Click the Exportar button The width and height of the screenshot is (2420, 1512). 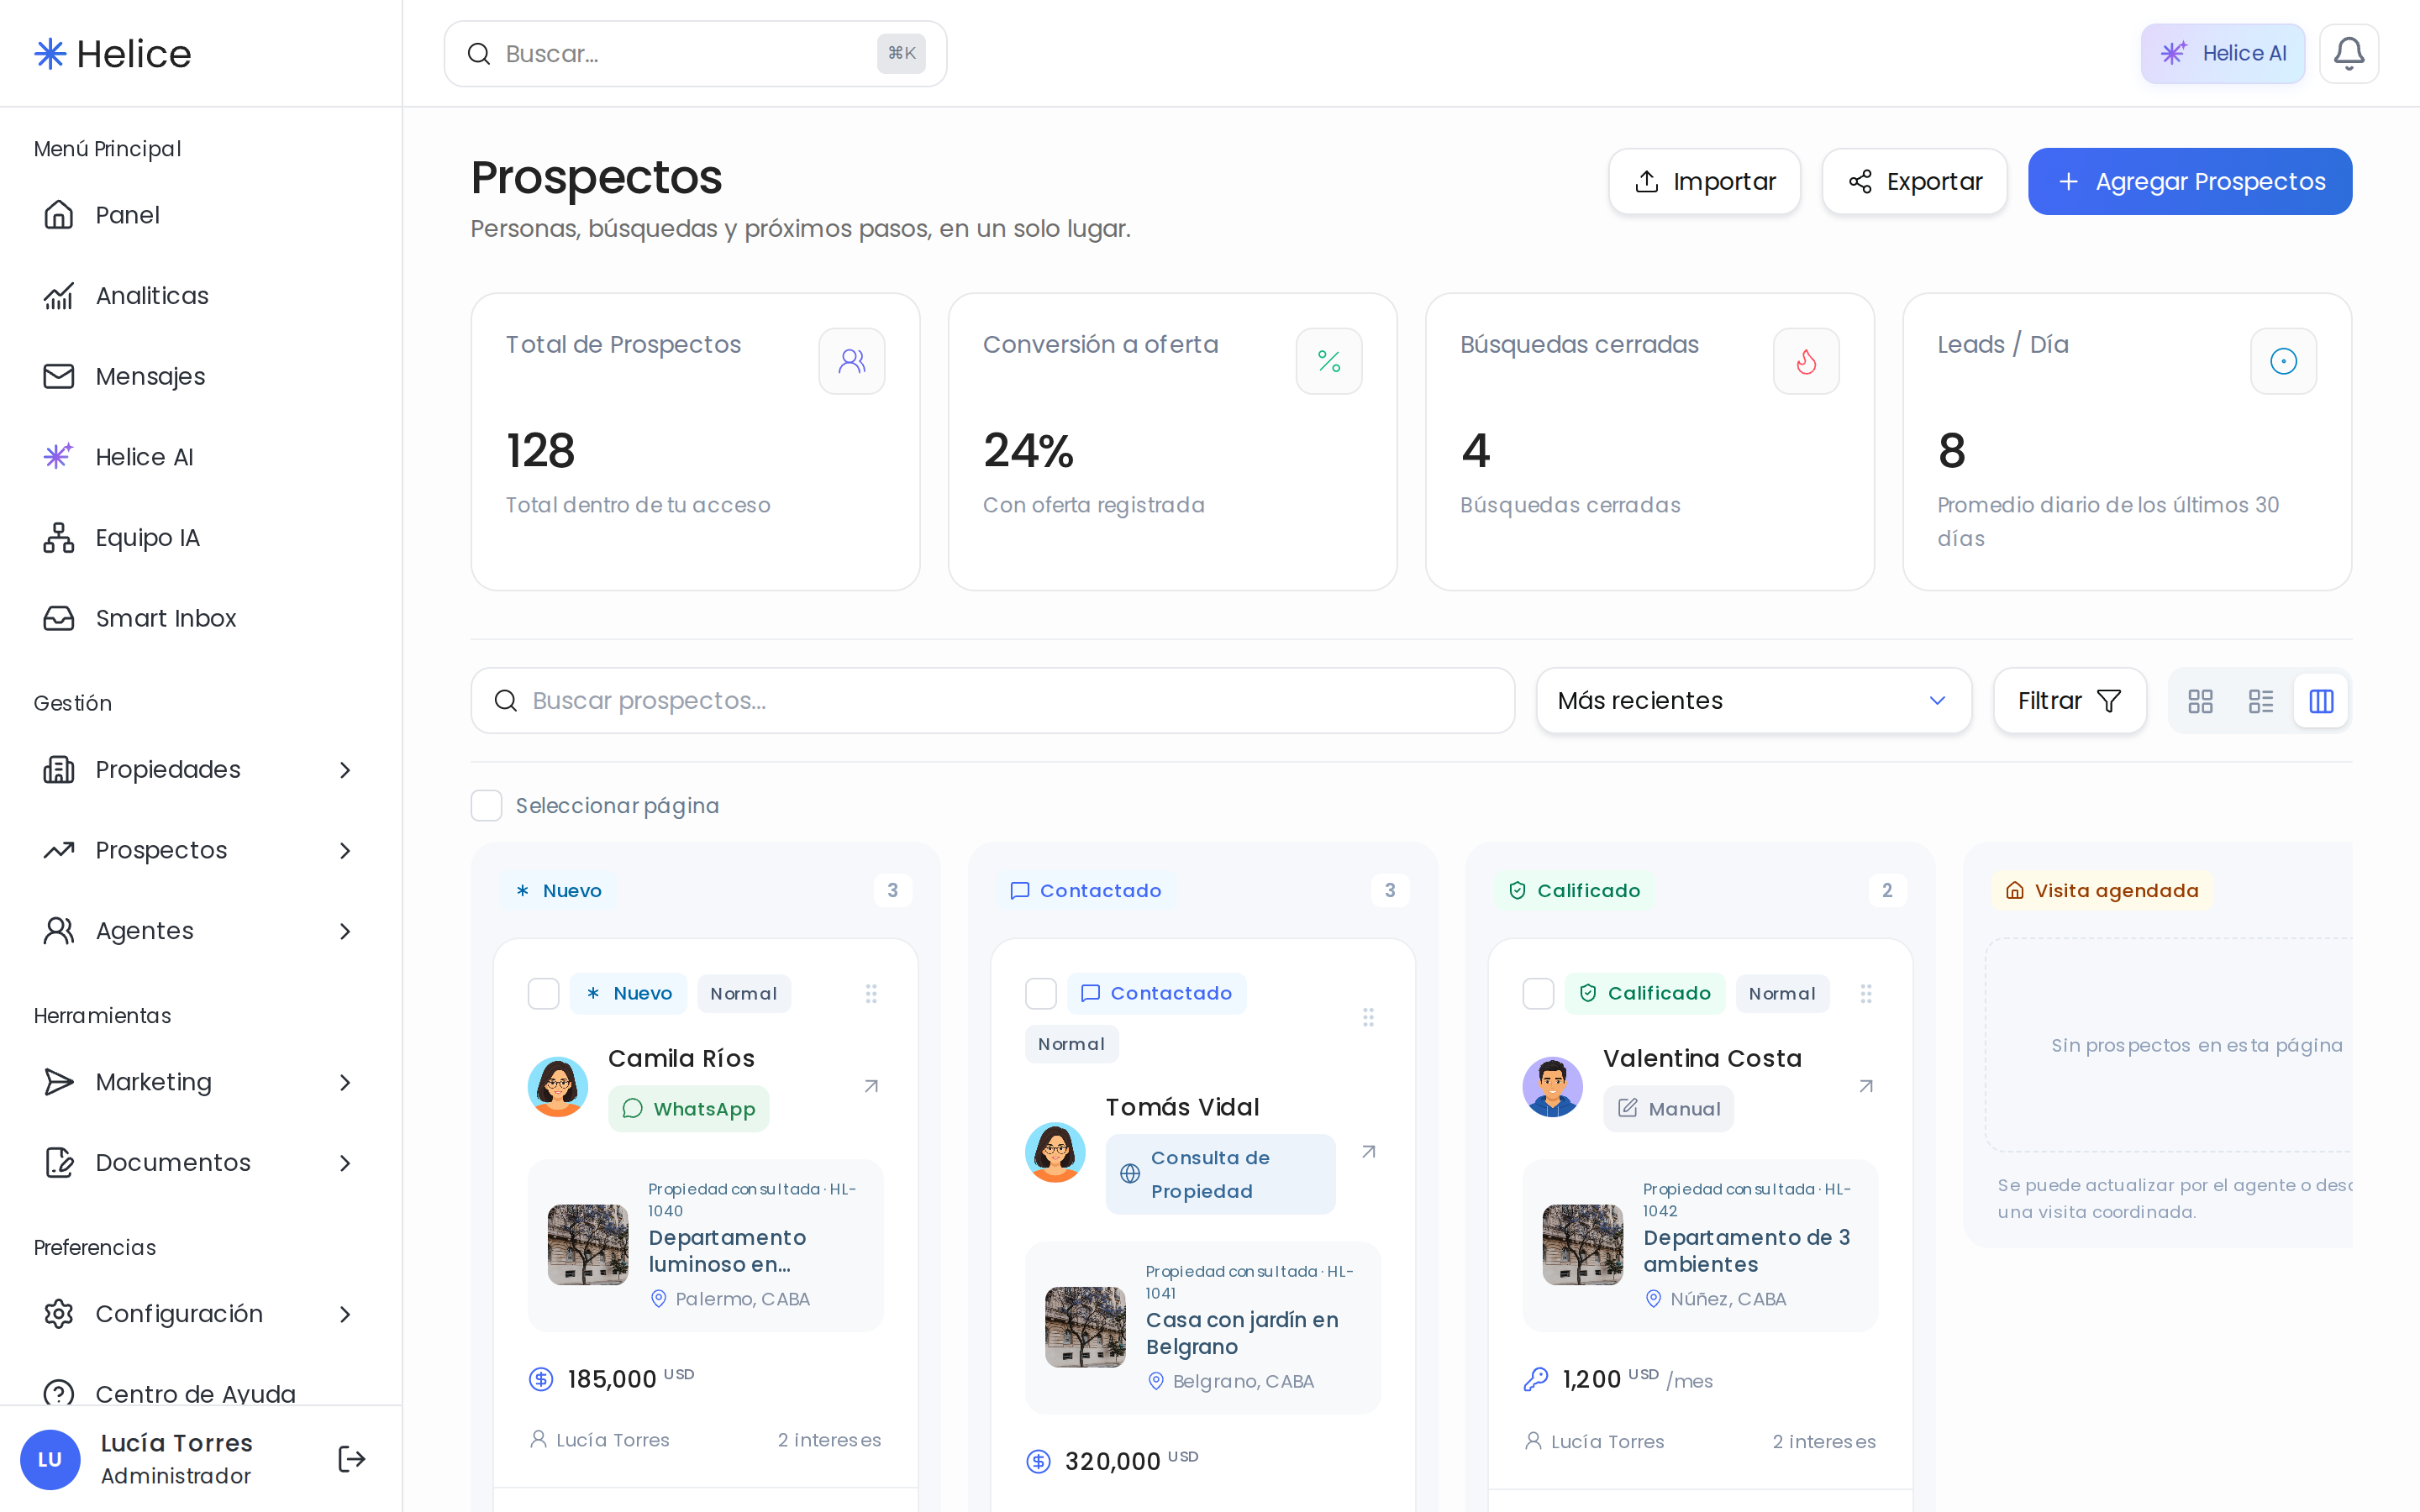pyautogui.click(x=1914, y=181)
